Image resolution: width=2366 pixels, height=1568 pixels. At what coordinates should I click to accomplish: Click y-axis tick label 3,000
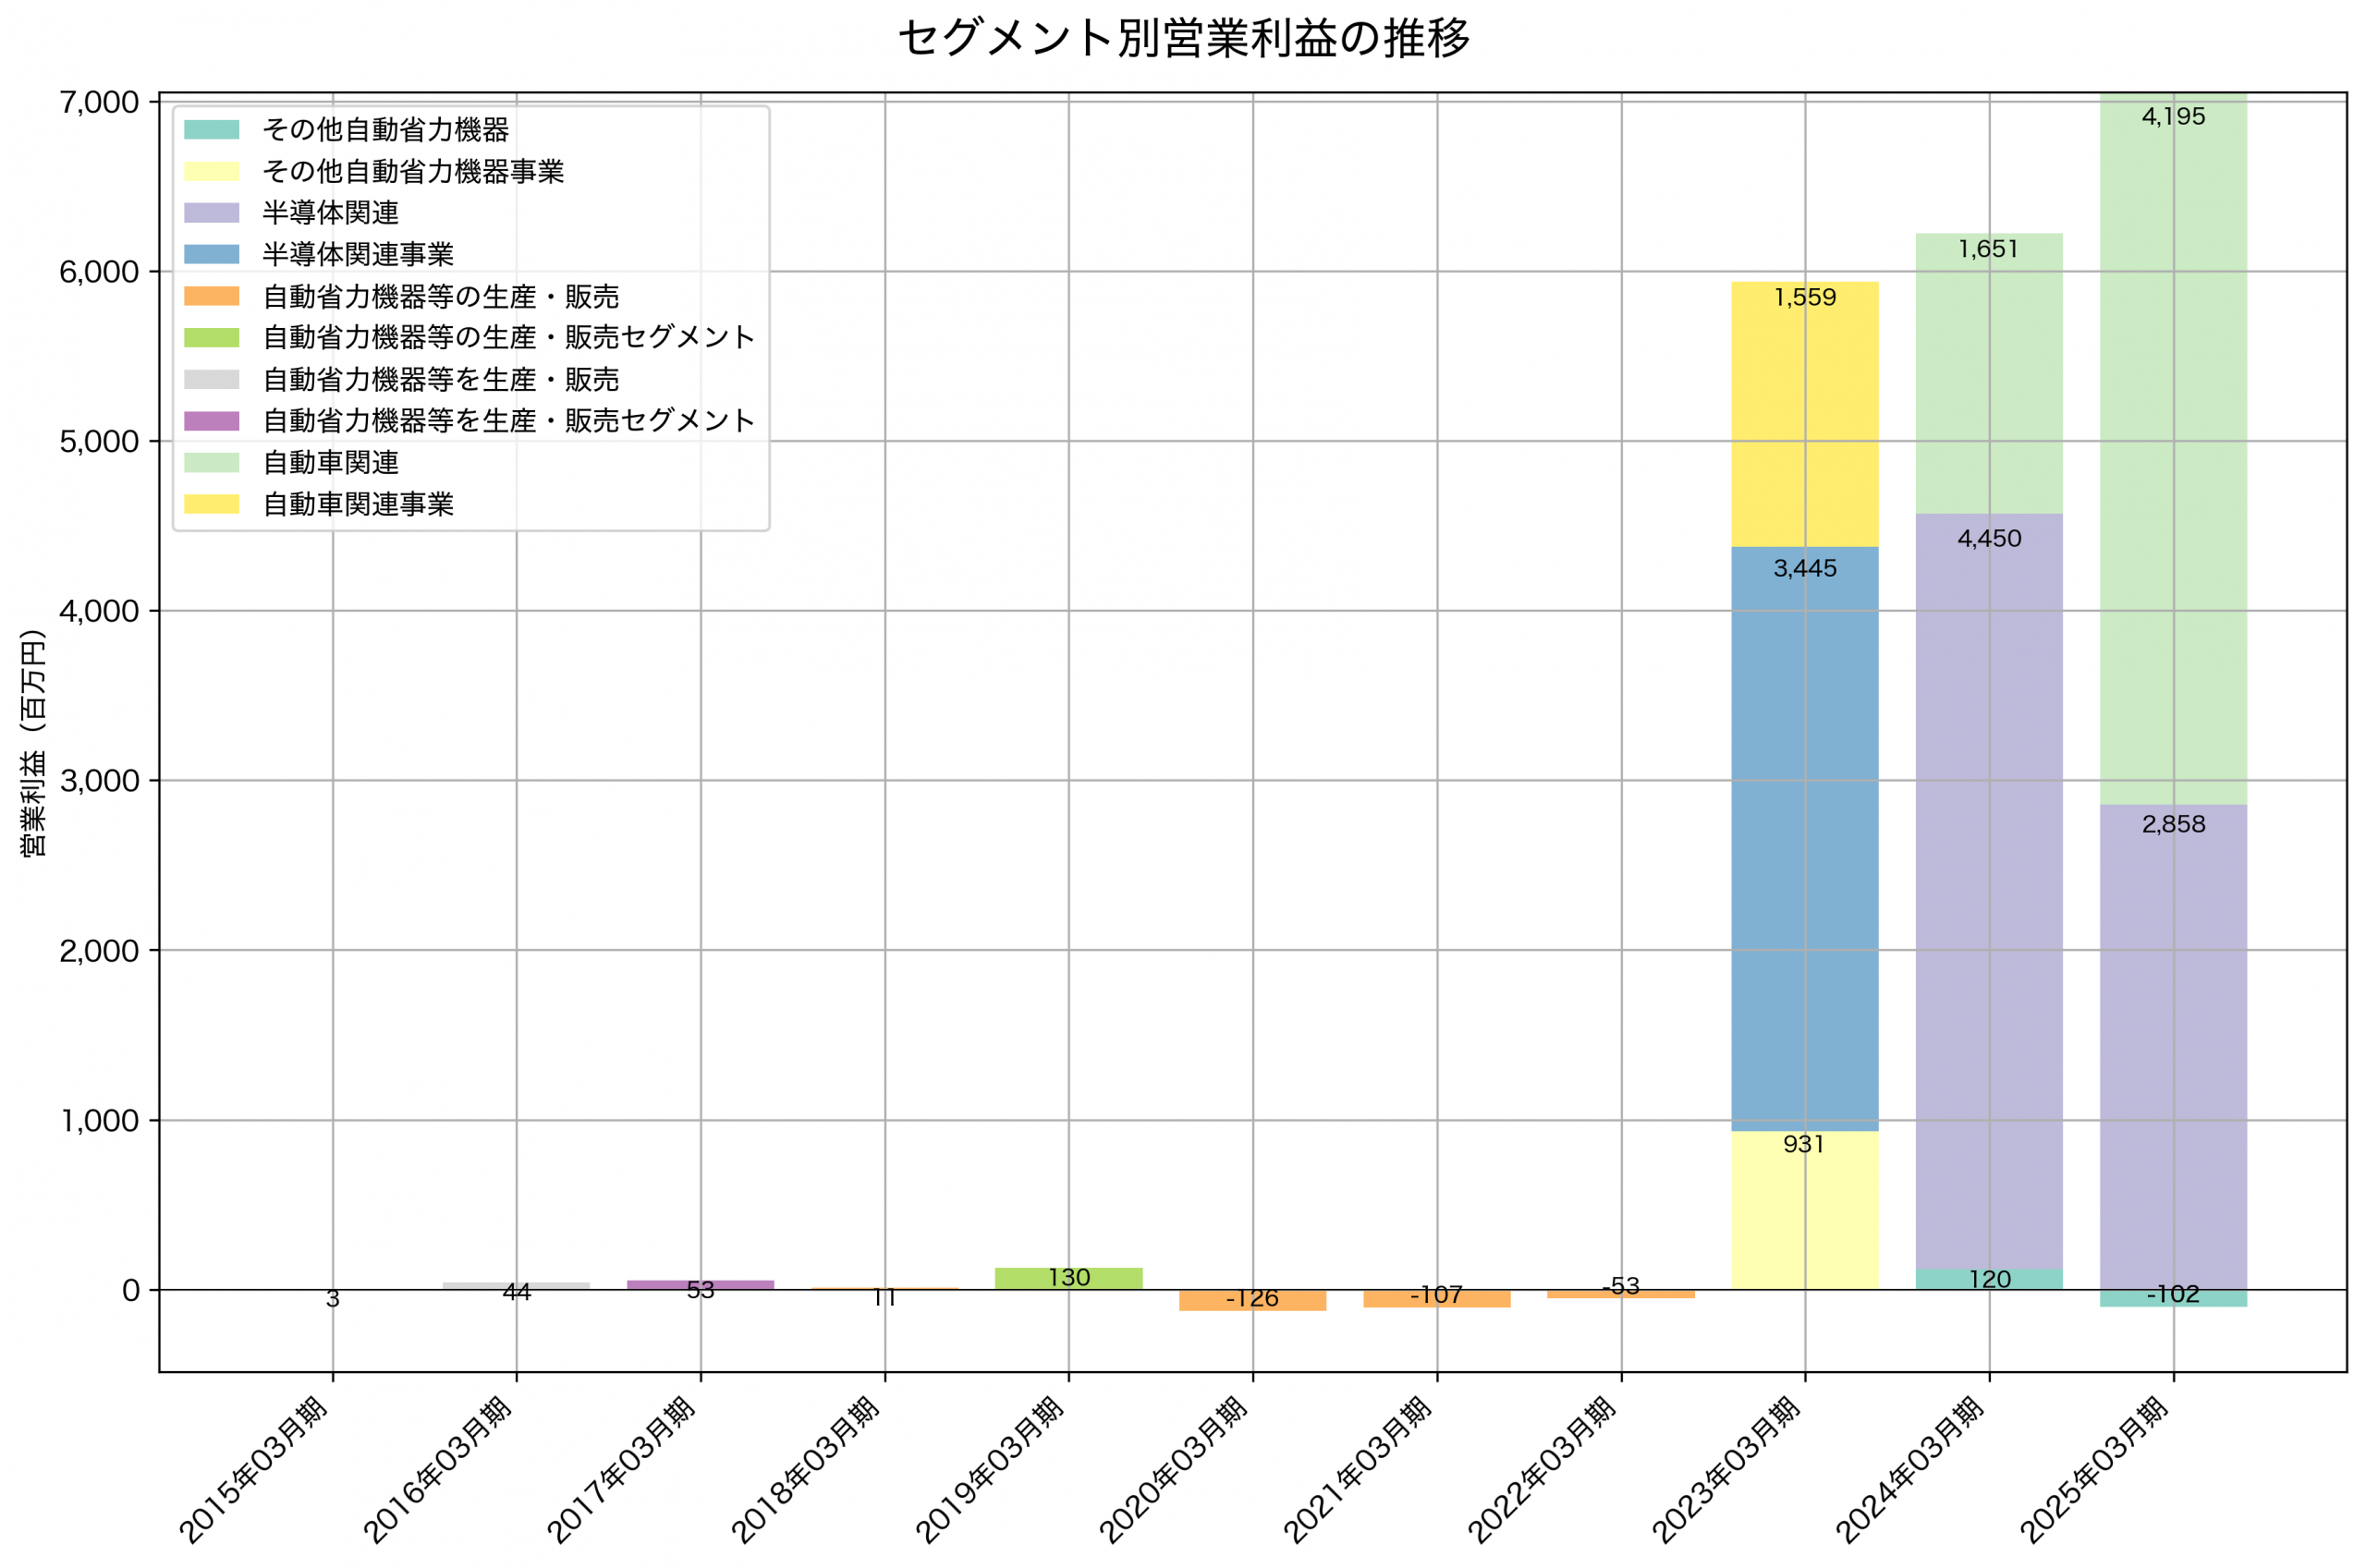[100, 781]
